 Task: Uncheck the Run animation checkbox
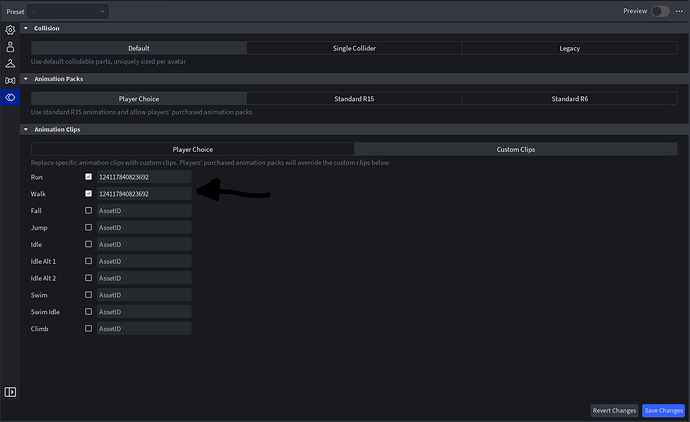(88, 176)
